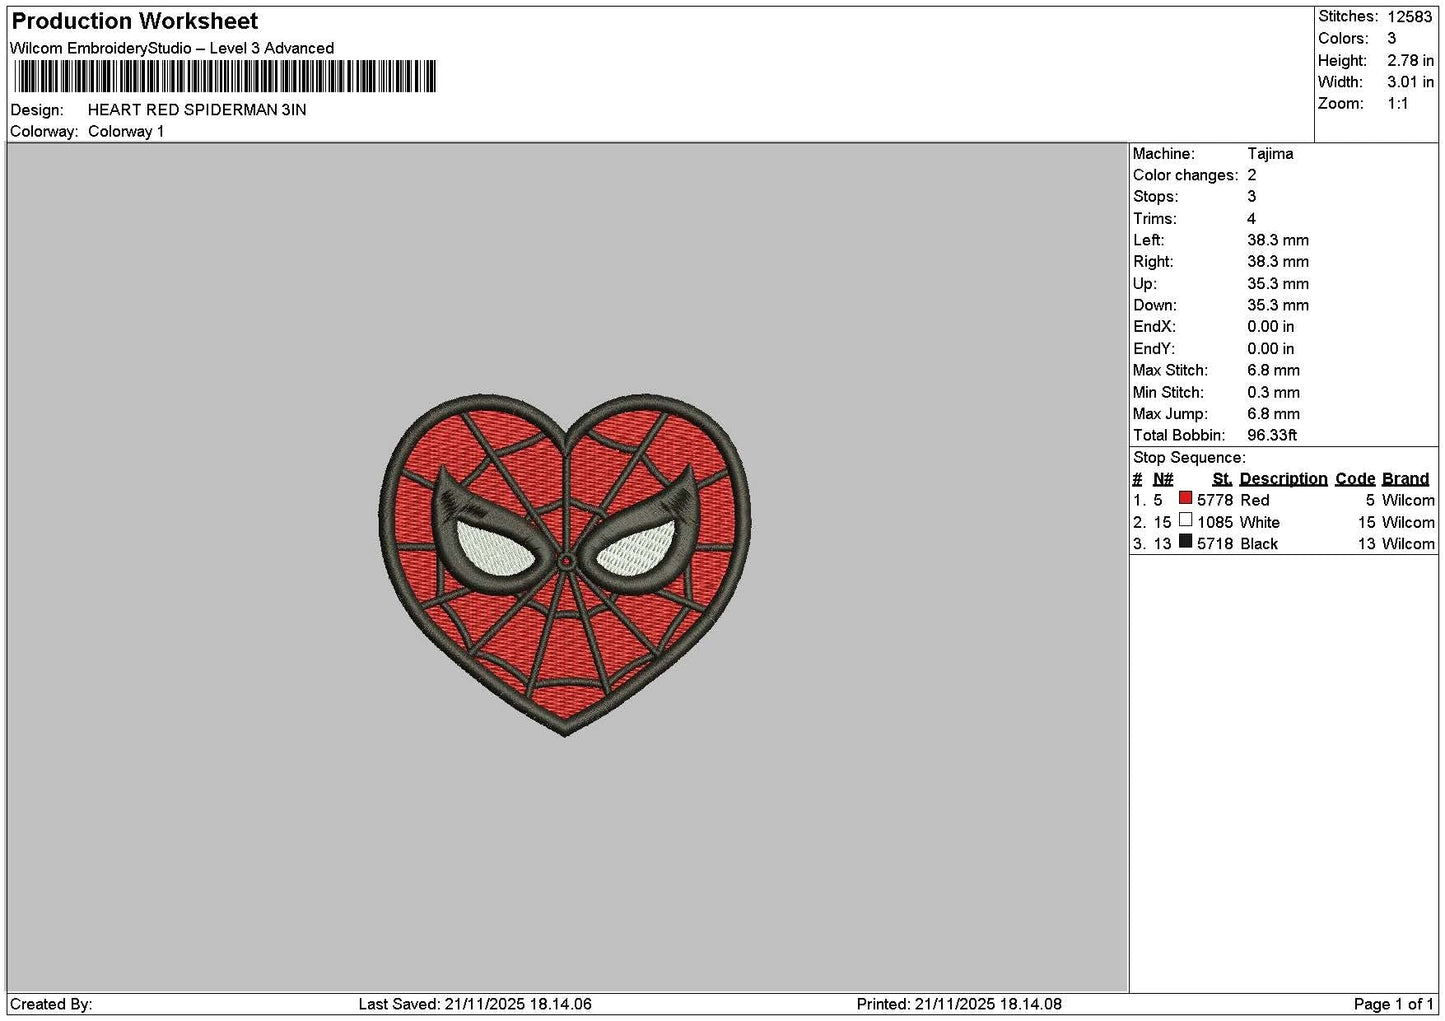Image resolution: width=1445 pixels, height=1021 pixels.
Task: Click the 'Stop Sequence:' heading
Action: tap(1189, 458)
